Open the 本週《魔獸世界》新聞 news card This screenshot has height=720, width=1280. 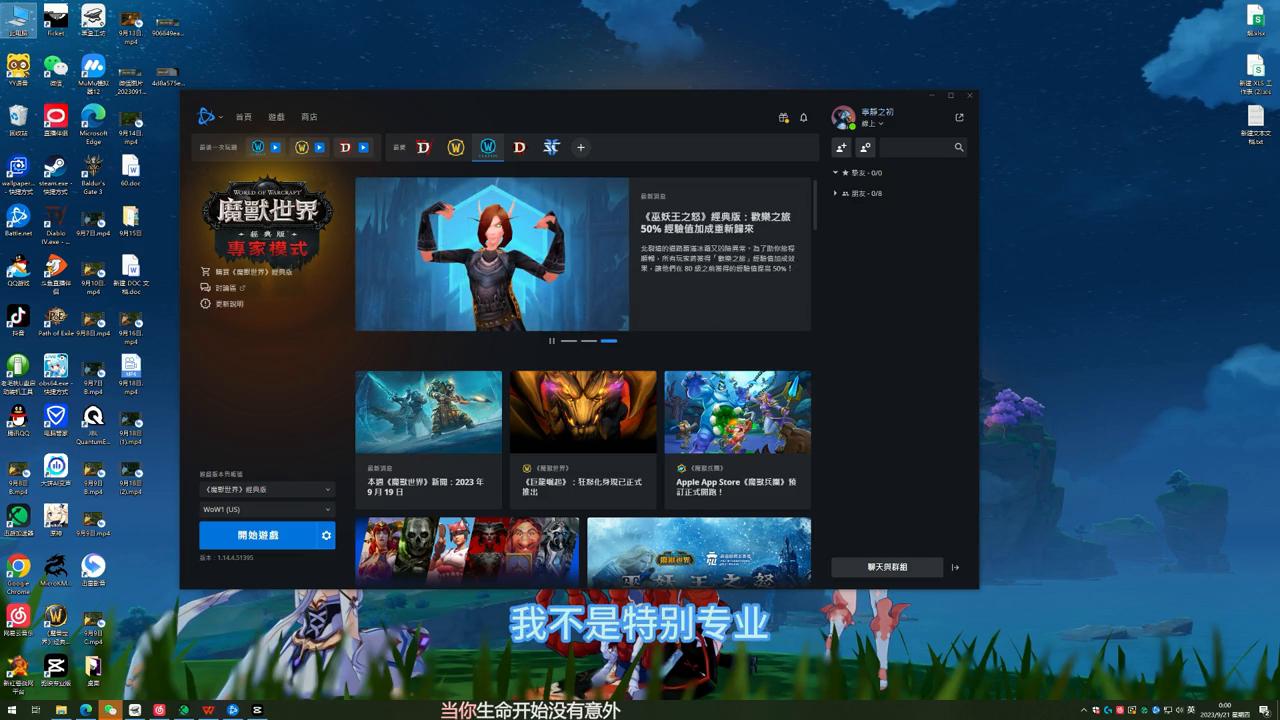[x=428, y=440]
